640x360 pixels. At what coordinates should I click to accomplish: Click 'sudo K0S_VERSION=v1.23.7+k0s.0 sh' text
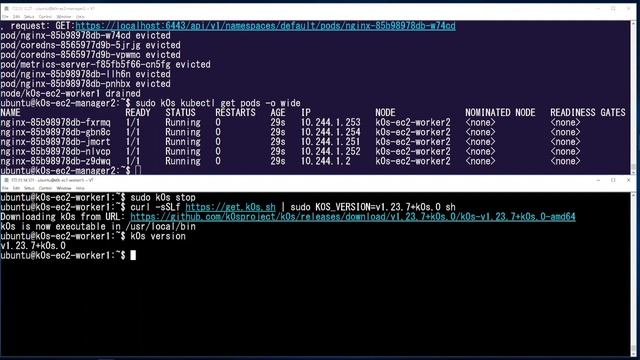(x=373, y=207)
